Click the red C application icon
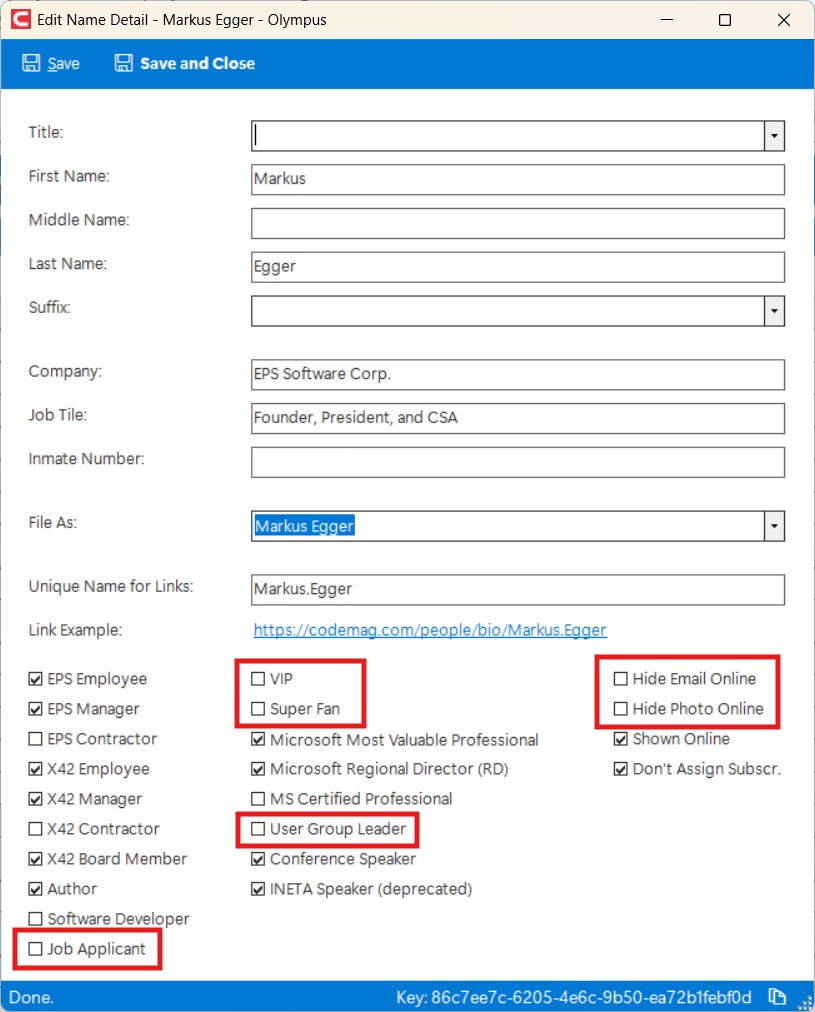The image size is (815, 1012). (x=20, y=19)
